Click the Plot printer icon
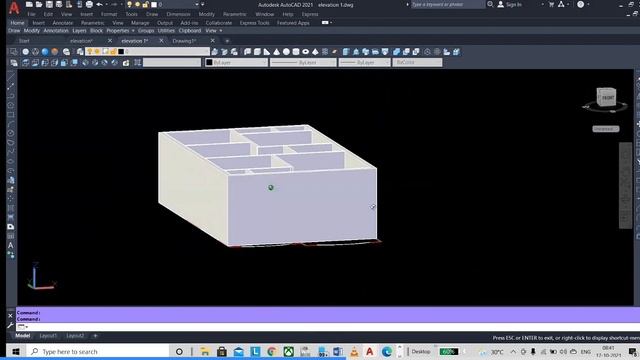Screen dimensions: 640x360 (x=89, y=4)
